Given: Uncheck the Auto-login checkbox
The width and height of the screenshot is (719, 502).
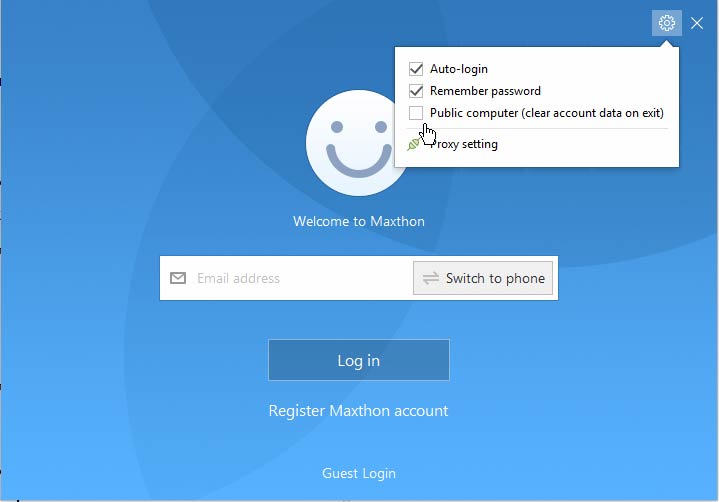Looking at the screenshot, I should click(x=416, y=69).
